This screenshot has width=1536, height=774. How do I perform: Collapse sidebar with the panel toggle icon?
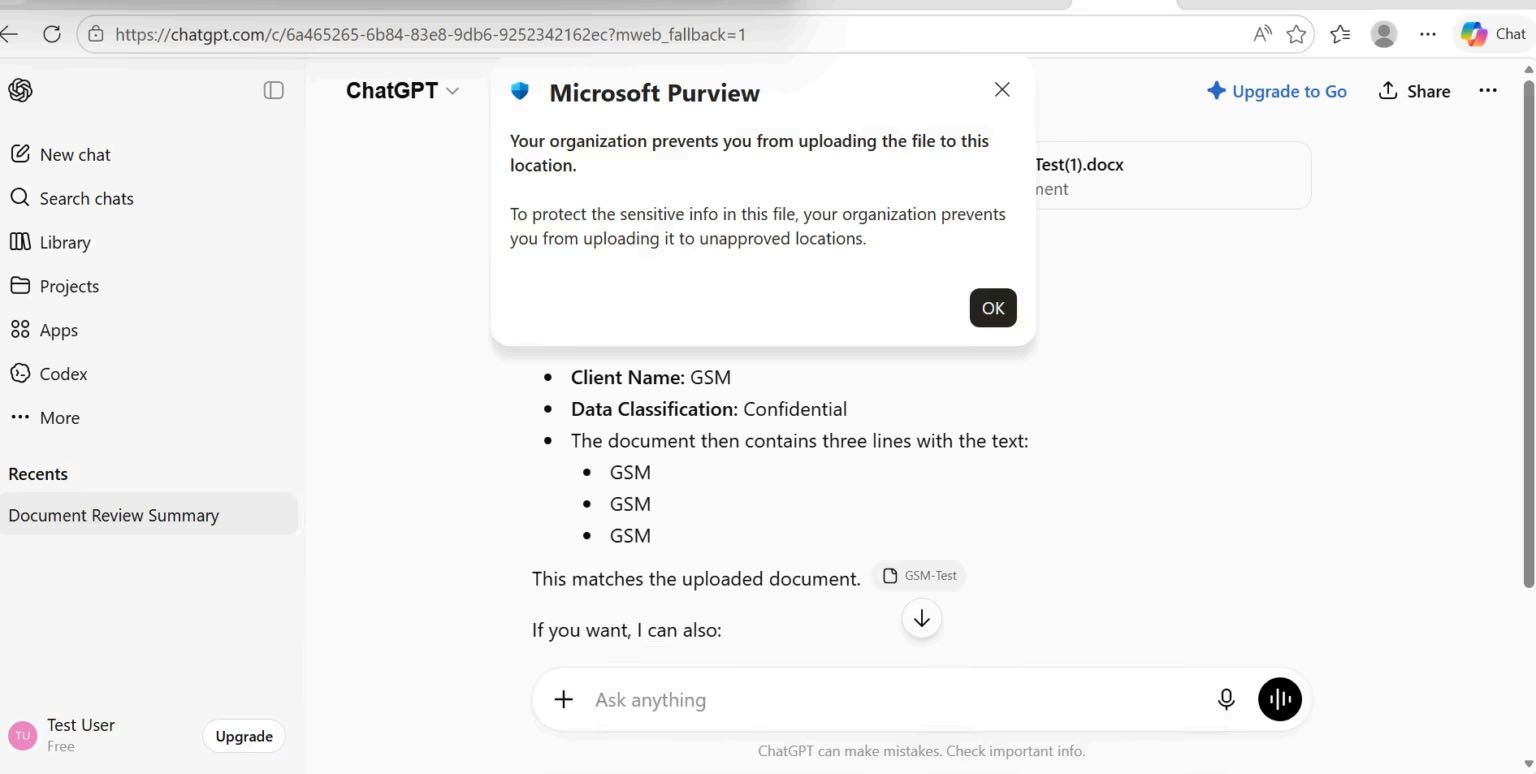click(273, 90)
